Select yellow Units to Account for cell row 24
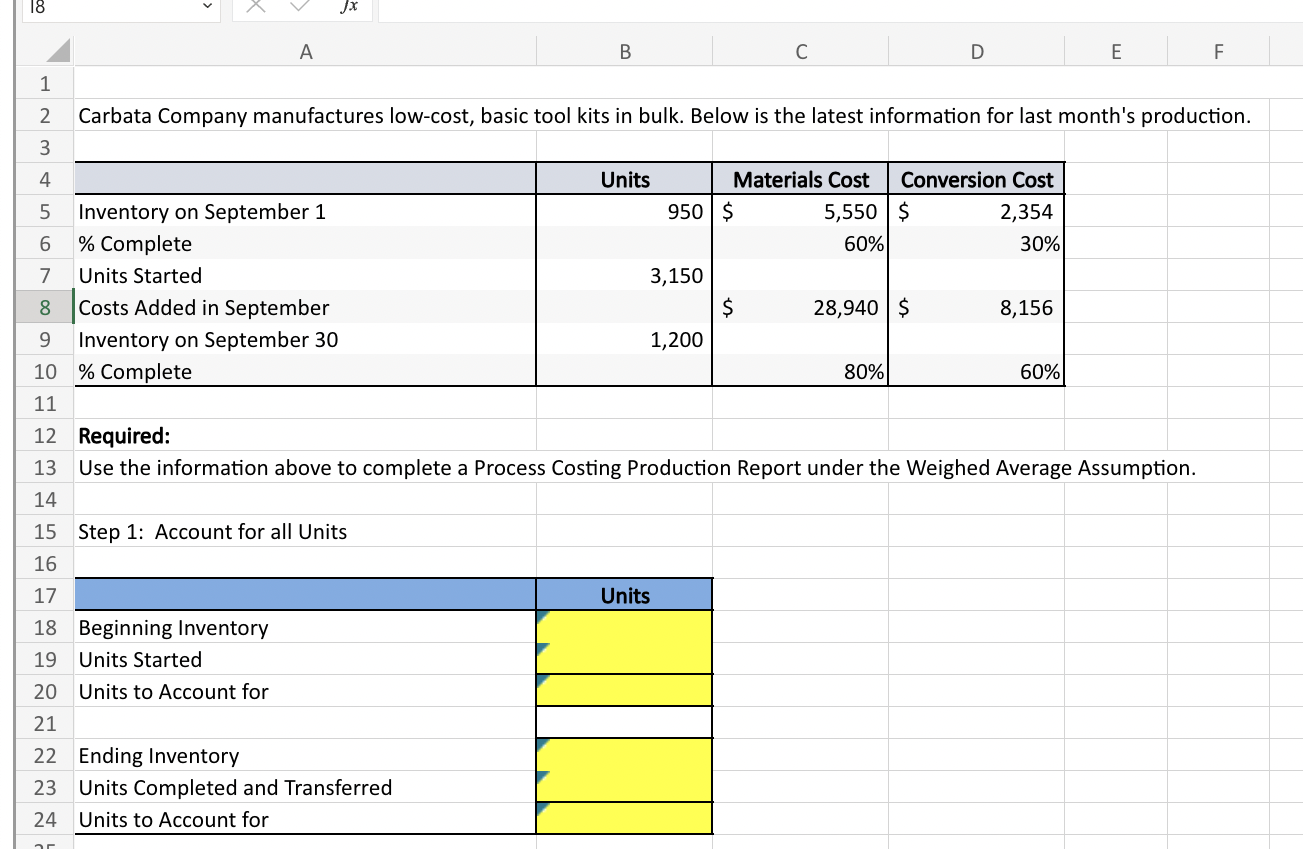 624,818
